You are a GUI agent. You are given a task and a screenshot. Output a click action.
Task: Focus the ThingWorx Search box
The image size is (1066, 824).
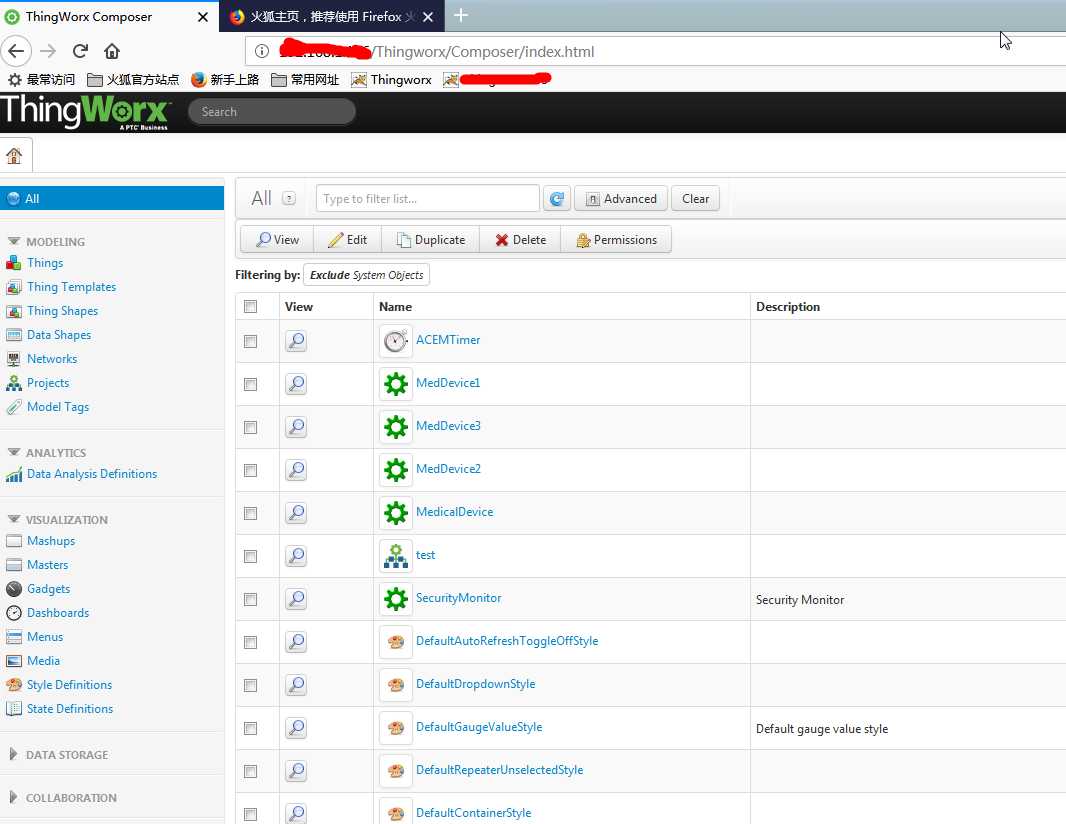(272, 111)
